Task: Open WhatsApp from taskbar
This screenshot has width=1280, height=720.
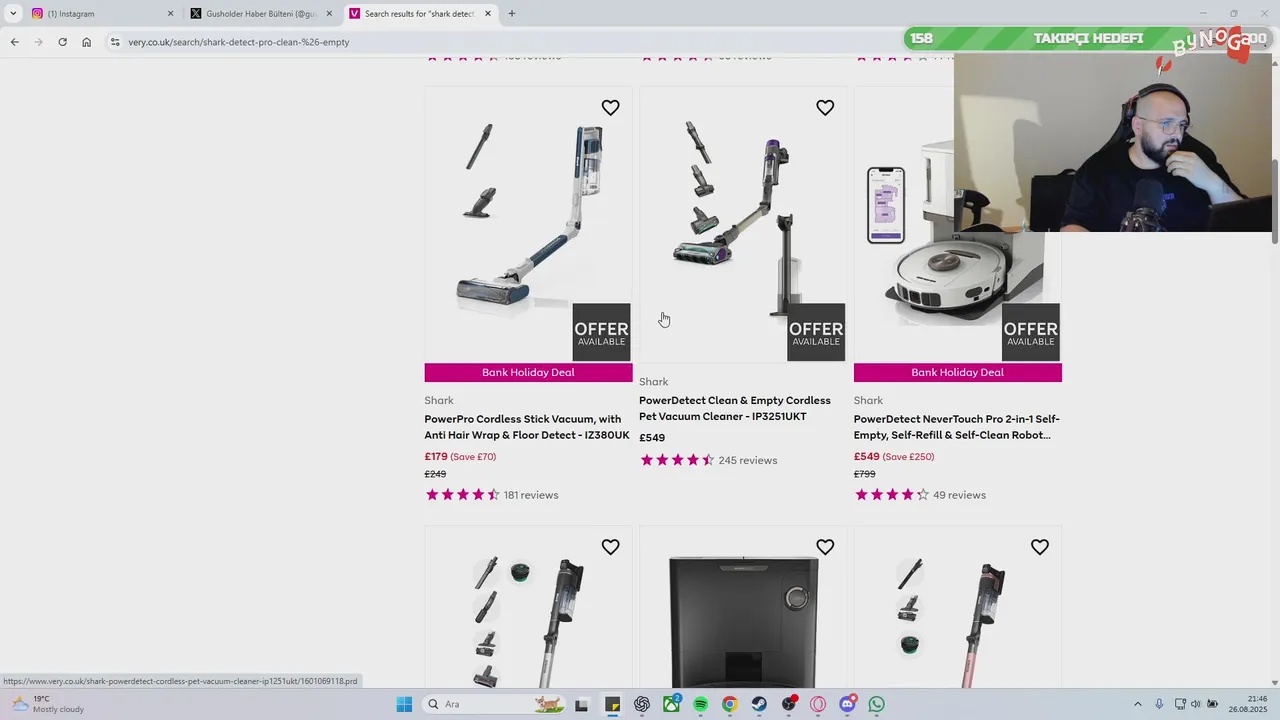Action: (877, 704)
